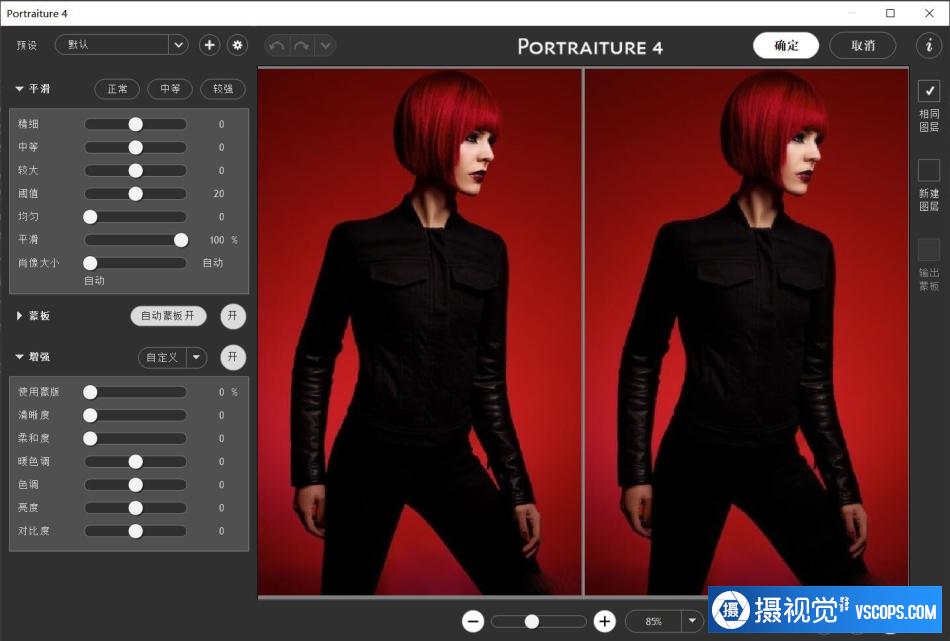Click the redo arrow icon
950x641 pixels.
[301, 45]
